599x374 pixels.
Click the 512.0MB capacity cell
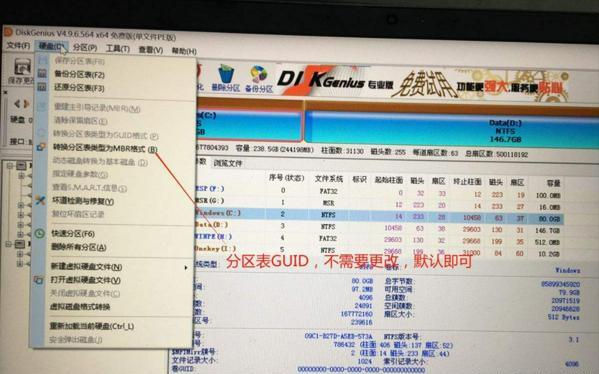tap(547, 242)
